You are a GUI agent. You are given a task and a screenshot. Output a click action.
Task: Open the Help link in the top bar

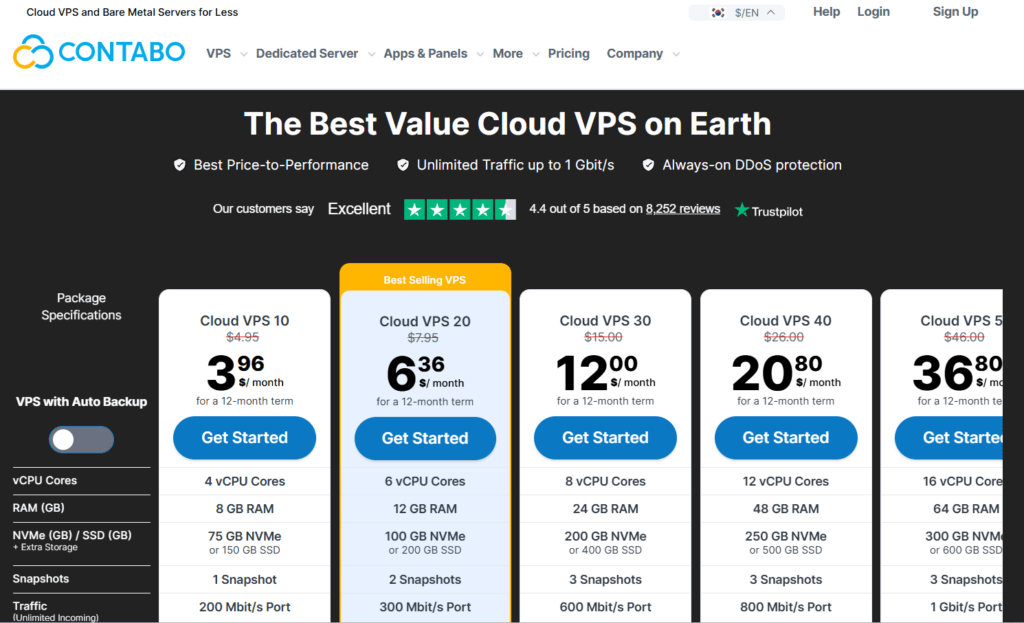tap(826, 12)
